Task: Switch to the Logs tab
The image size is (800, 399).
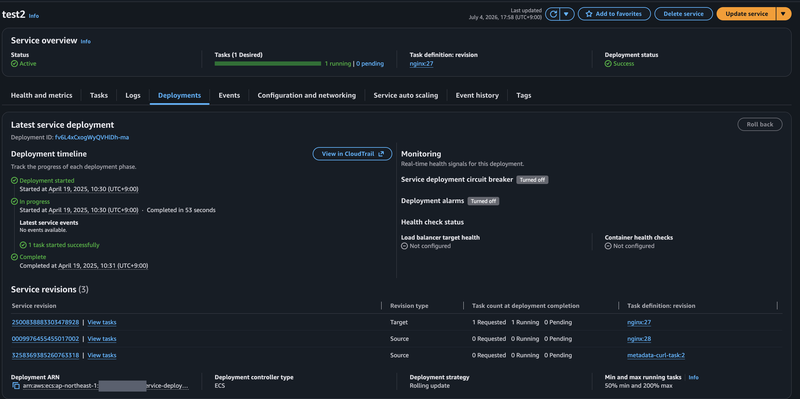Action: 133,95
